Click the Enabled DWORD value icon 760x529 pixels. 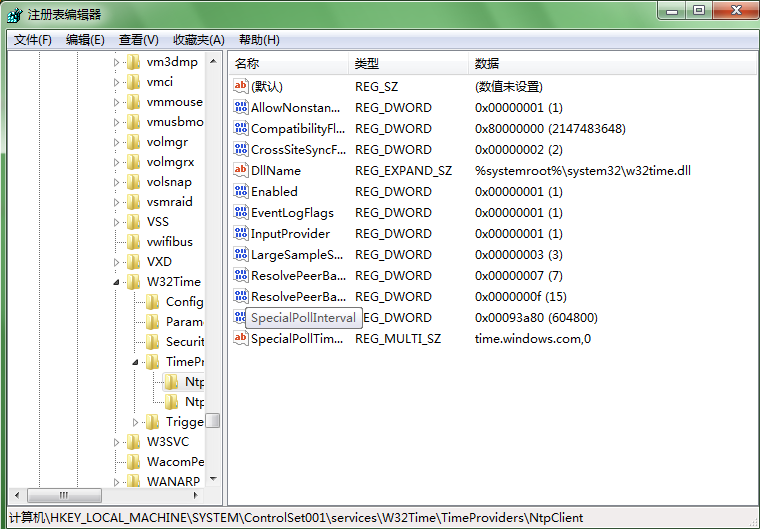coord(240,191)
